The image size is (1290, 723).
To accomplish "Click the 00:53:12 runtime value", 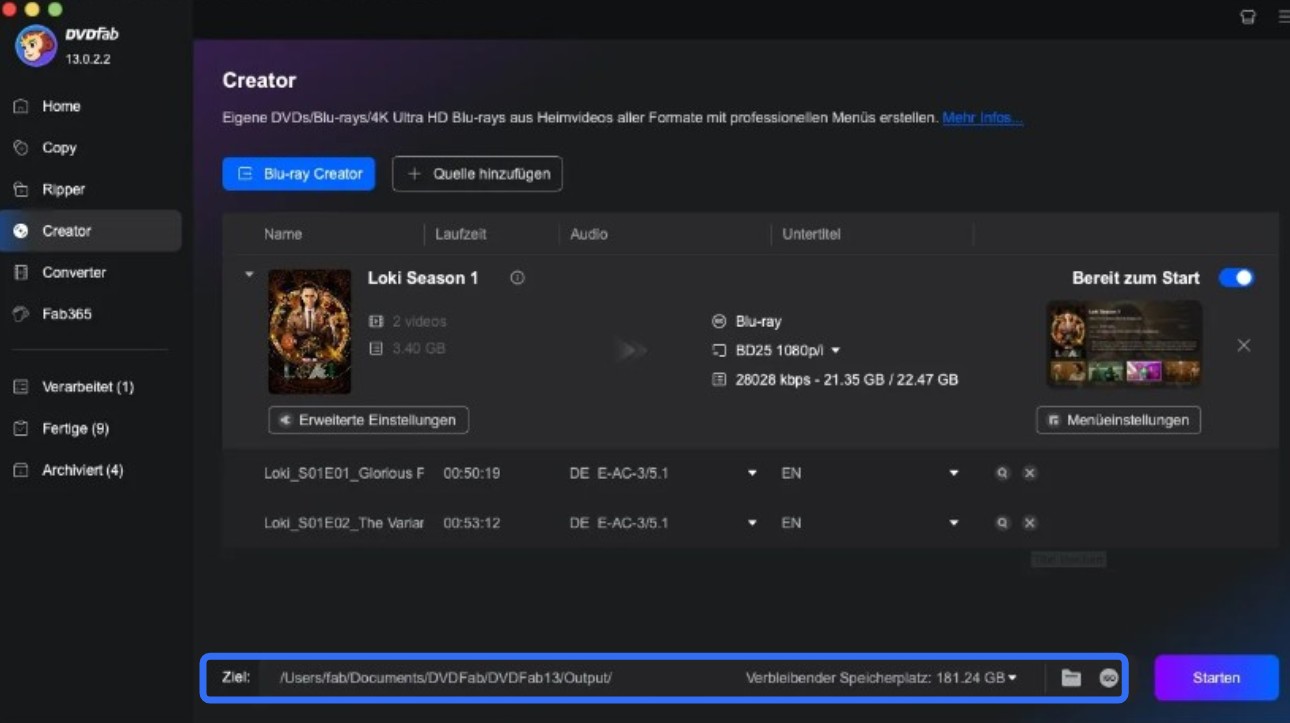I will tap(472, 523).
